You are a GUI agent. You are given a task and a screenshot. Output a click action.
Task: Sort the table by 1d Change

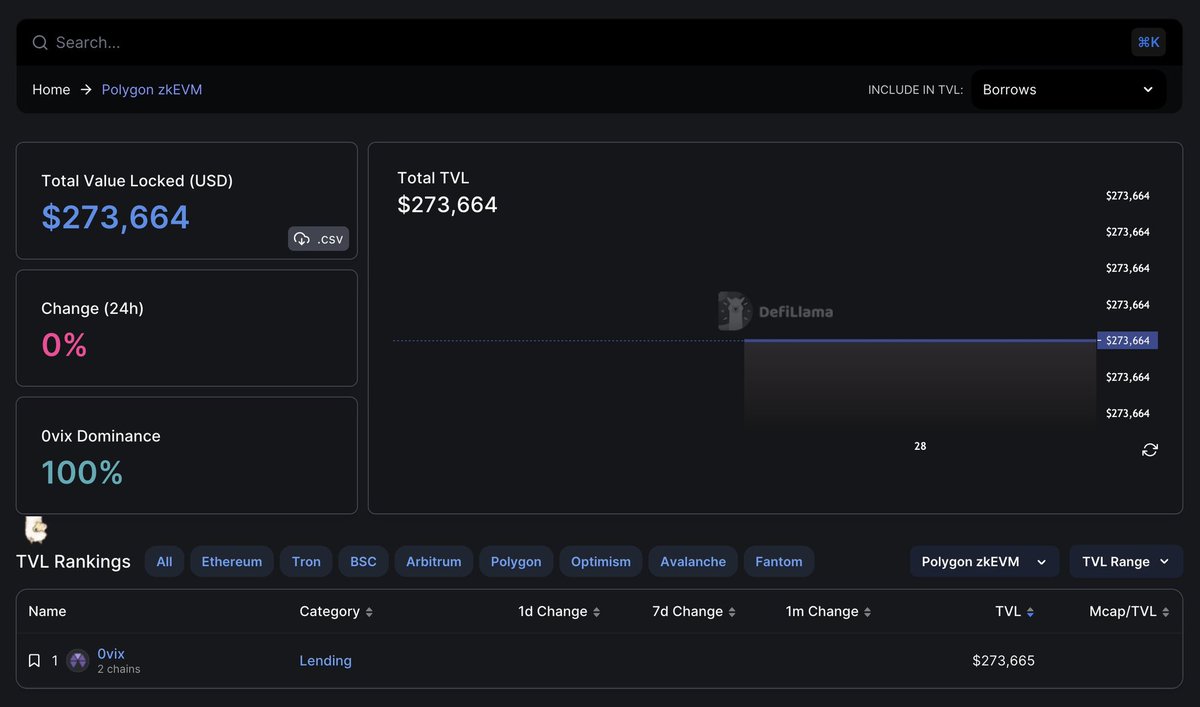coord(559,611)
